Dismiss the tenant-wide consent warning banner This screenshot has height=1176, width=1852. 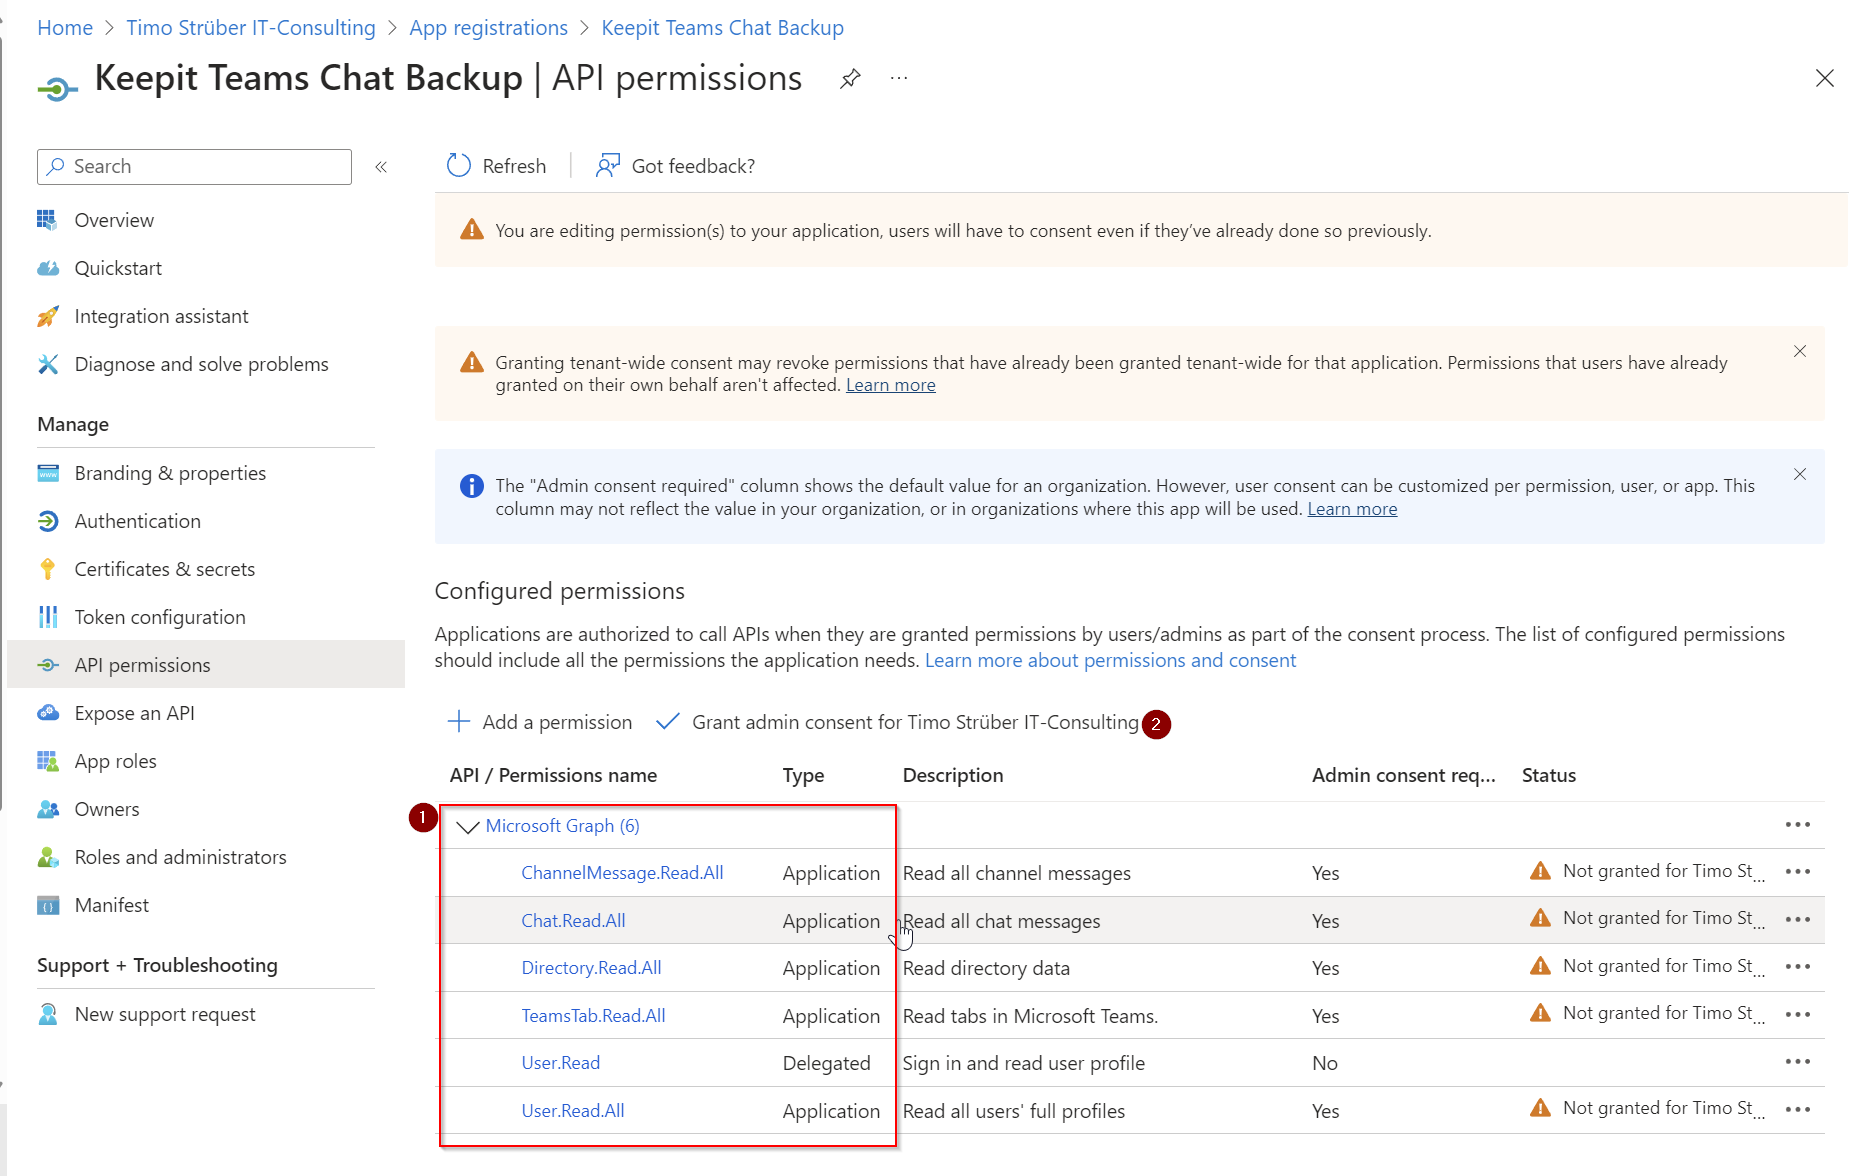1799,352
